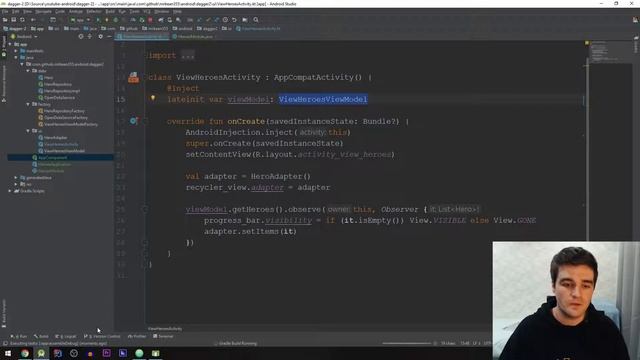The image size is (640, 360).
Task: Select OpenDataService in project tree
Action: pyautogui.click(x=56, y=98)
